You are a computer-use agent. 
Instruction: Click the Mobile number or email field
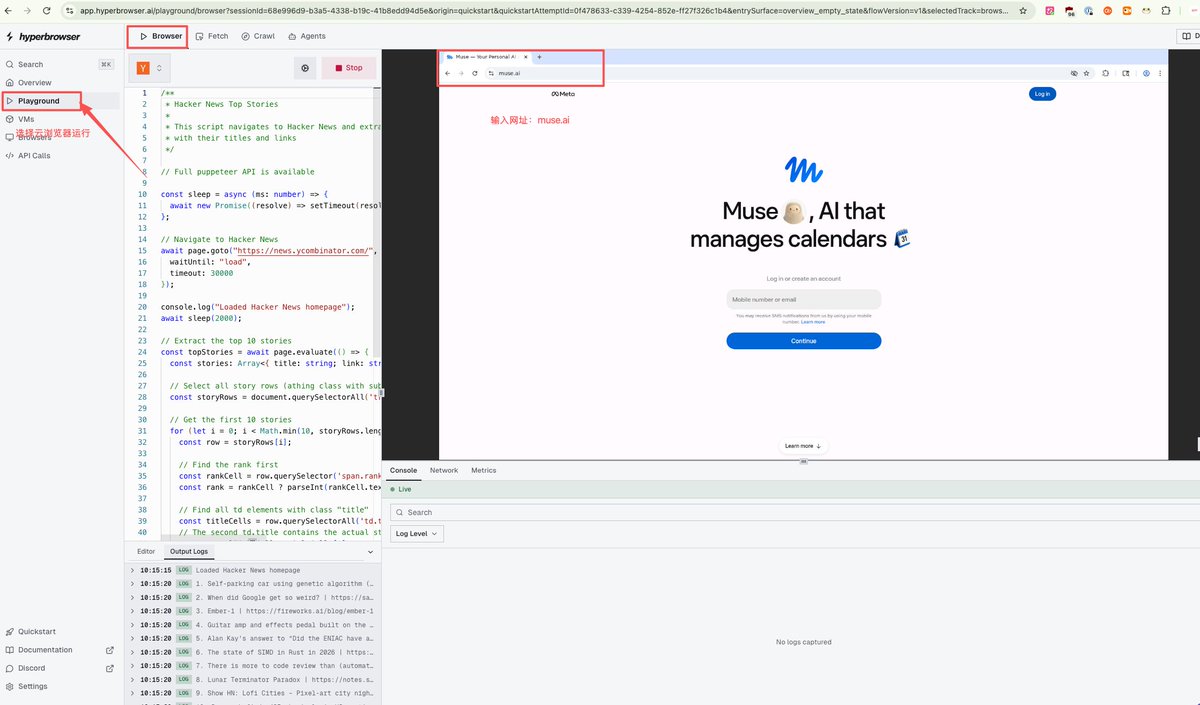click(x=804, y=299)
